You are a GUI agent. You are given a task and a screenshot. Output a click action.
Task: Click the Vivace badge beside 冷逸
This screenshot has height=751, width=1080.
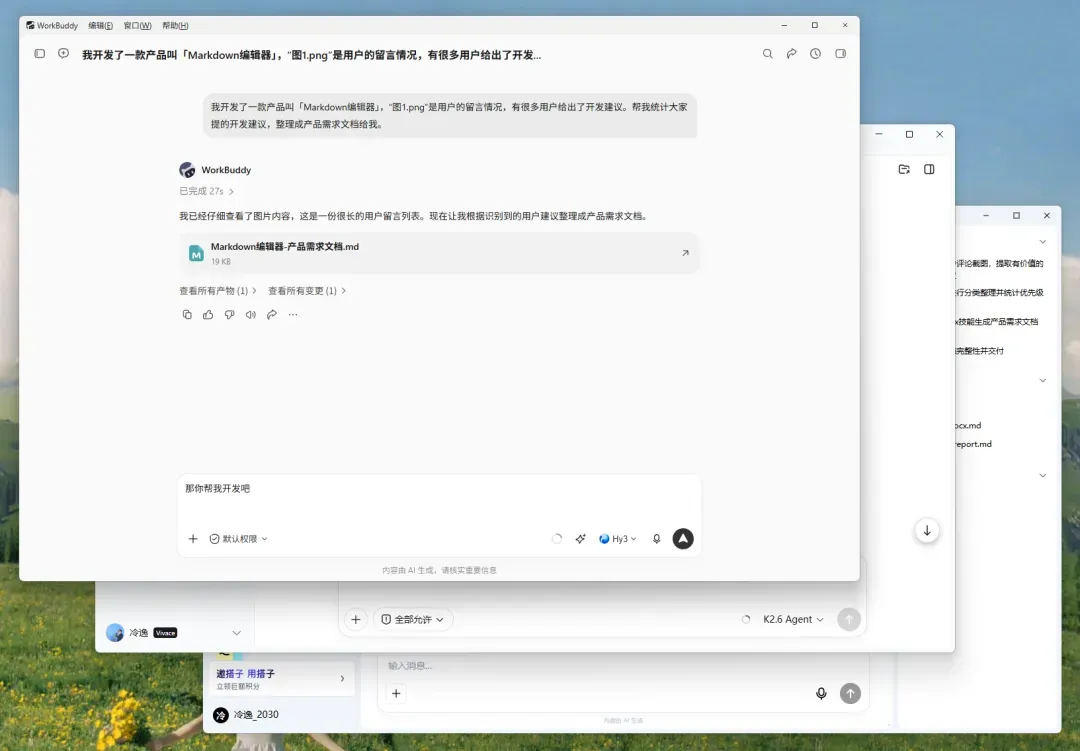pos(165,632)
